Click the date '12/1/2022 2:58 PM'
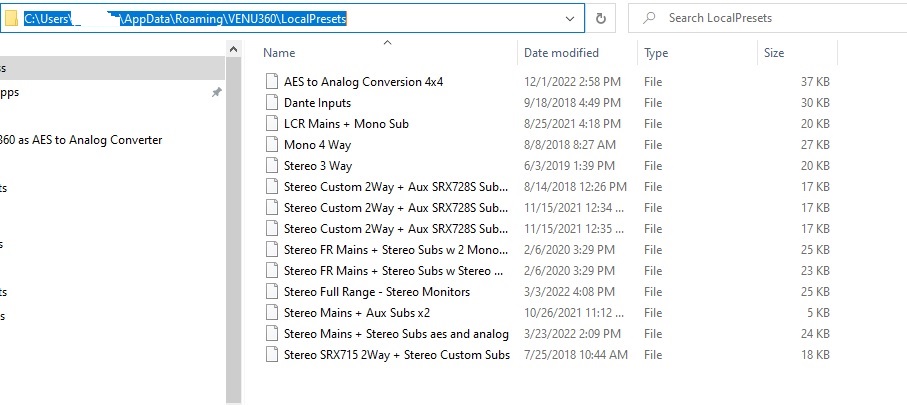Image resolution: width=907 pixels, height=405 pixels. pos(572,82)
